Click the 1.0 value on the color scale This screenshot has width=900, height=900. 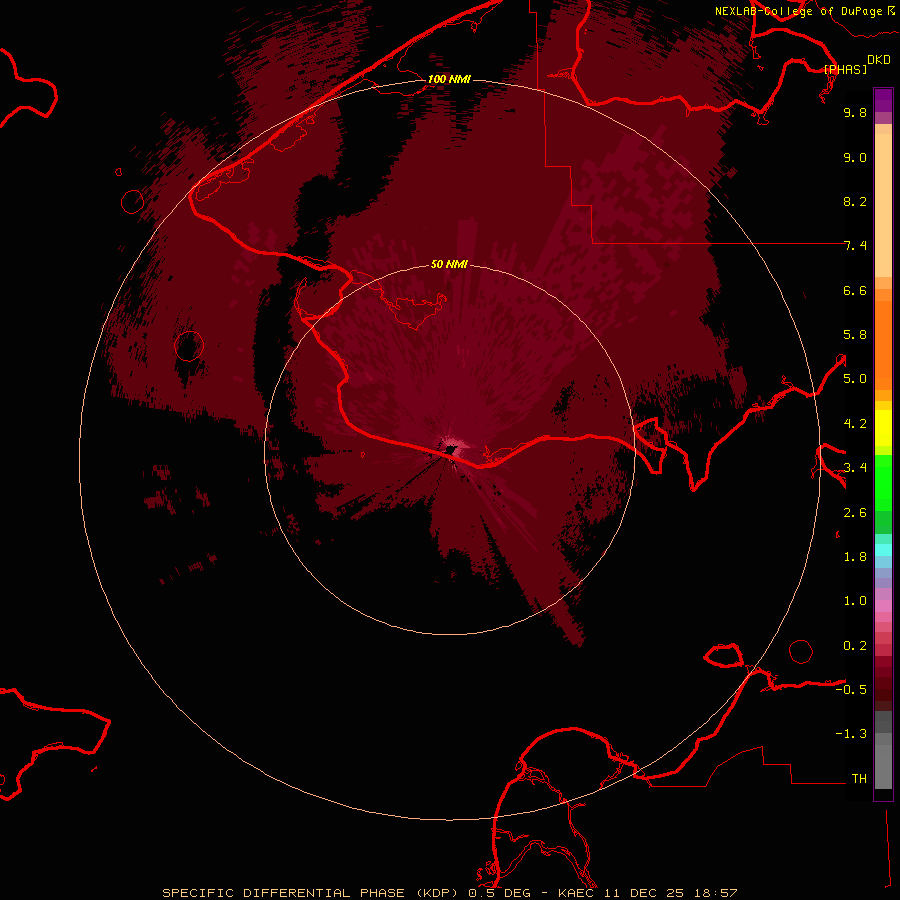click(x=855, y=601)
